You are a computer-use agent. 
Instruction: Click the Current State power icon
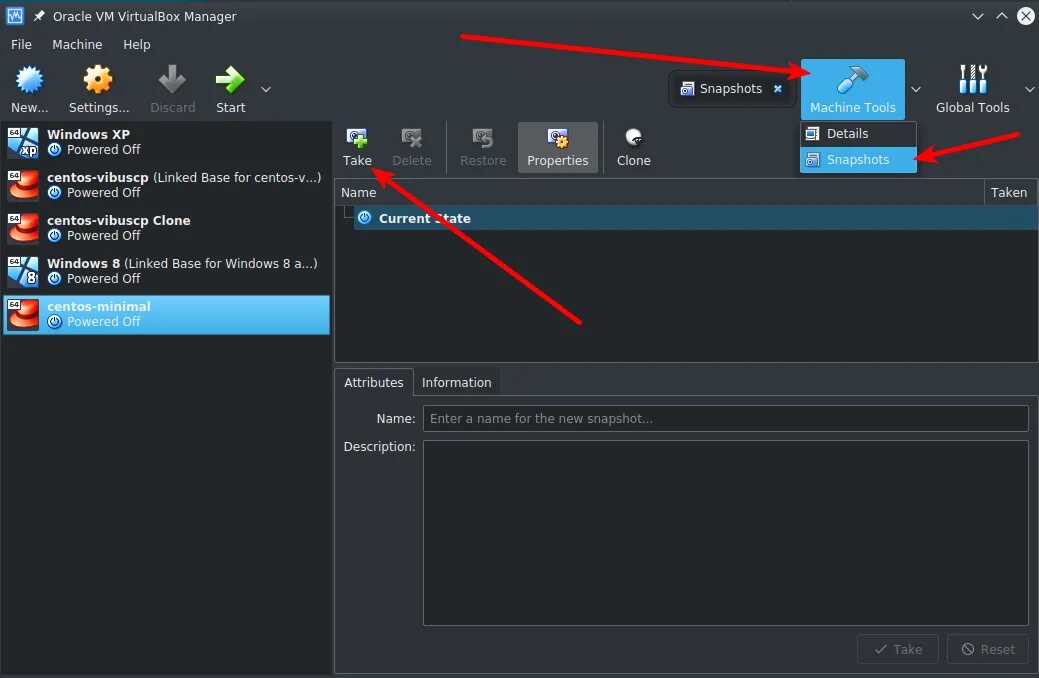364,217
